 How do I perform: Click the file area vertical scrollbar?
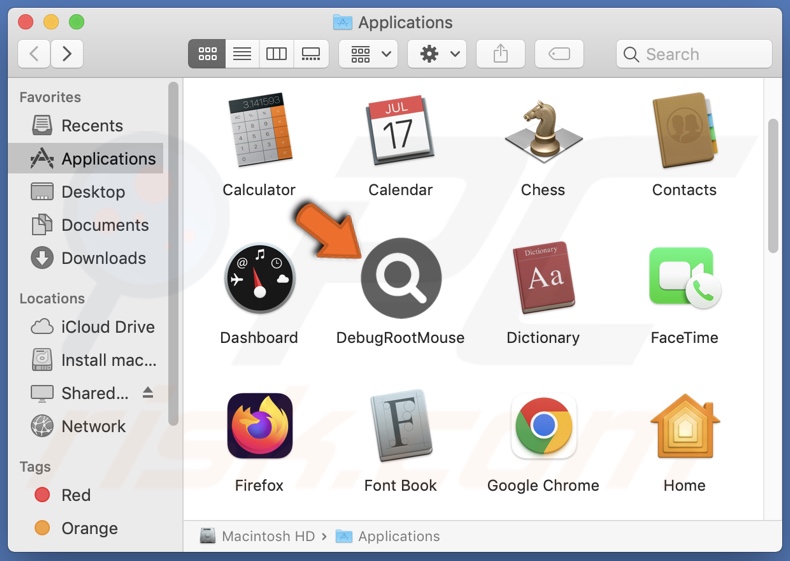pos(773,185)
